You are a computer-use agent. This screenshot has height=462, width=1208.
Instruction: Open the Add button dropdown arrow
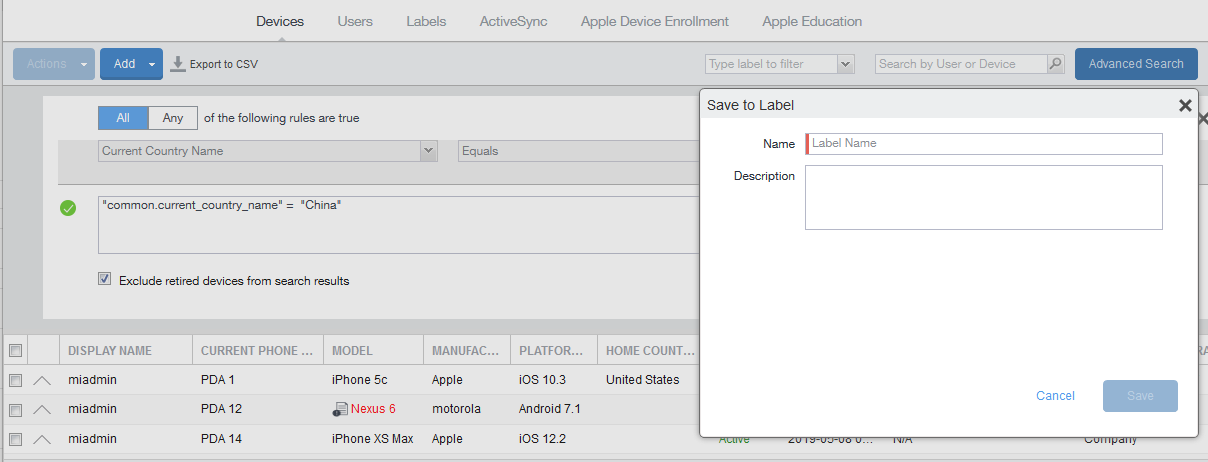pos(152,64)
